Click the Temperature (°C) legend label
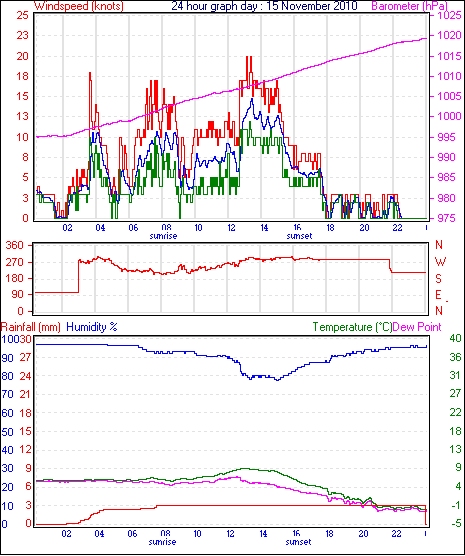This screenshot has width=465, height=556. pos(352,327)
